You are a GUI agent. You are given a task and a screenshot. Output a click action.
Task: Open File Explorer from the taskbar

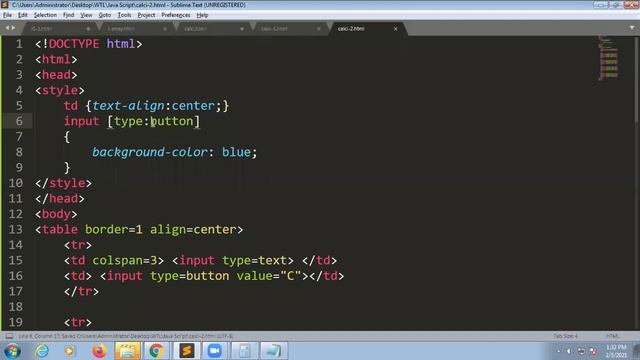[127, 351]
